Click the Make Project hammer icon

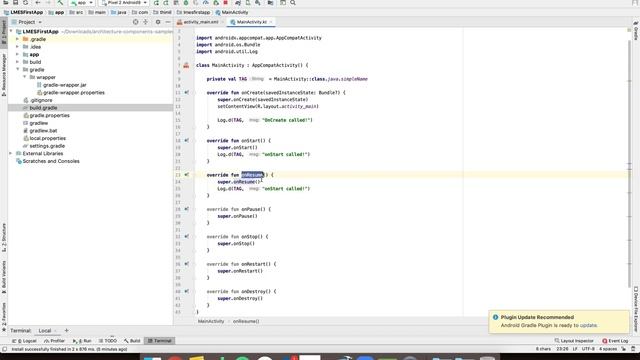click(x=60, y=3)
